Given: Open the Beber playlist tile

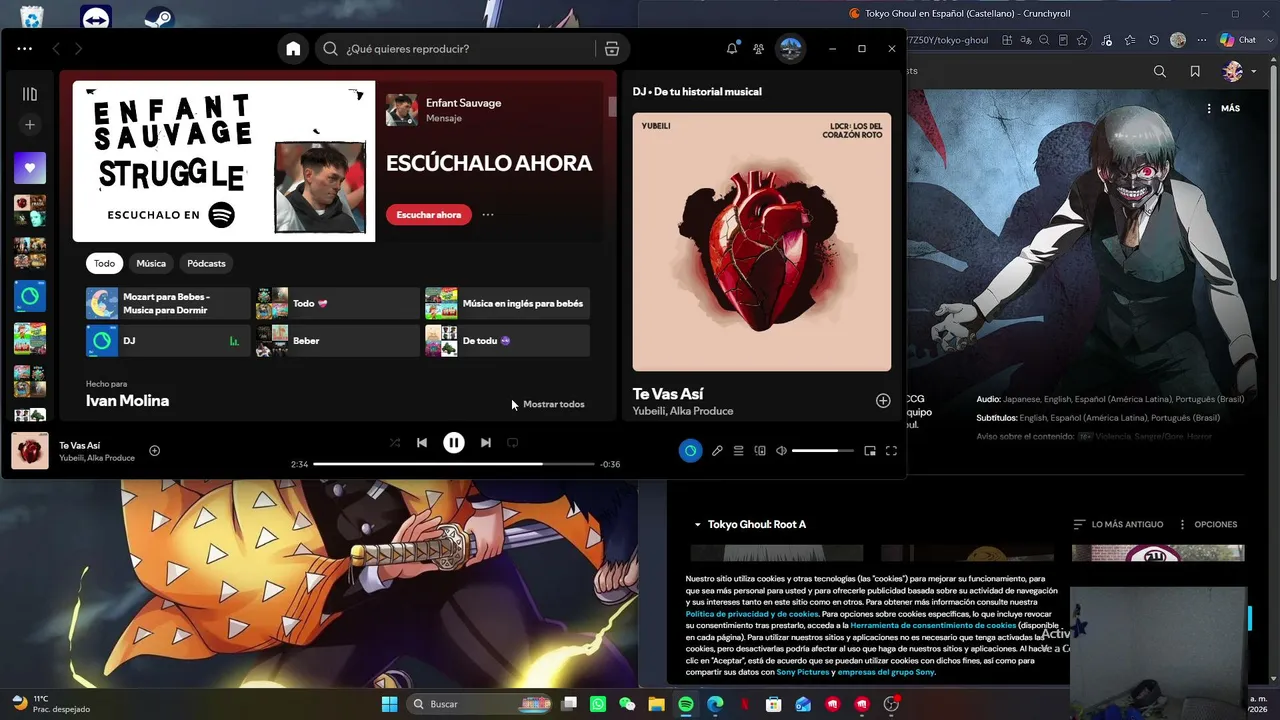Looking at the screenshot, I should click(x=338, y=340).
